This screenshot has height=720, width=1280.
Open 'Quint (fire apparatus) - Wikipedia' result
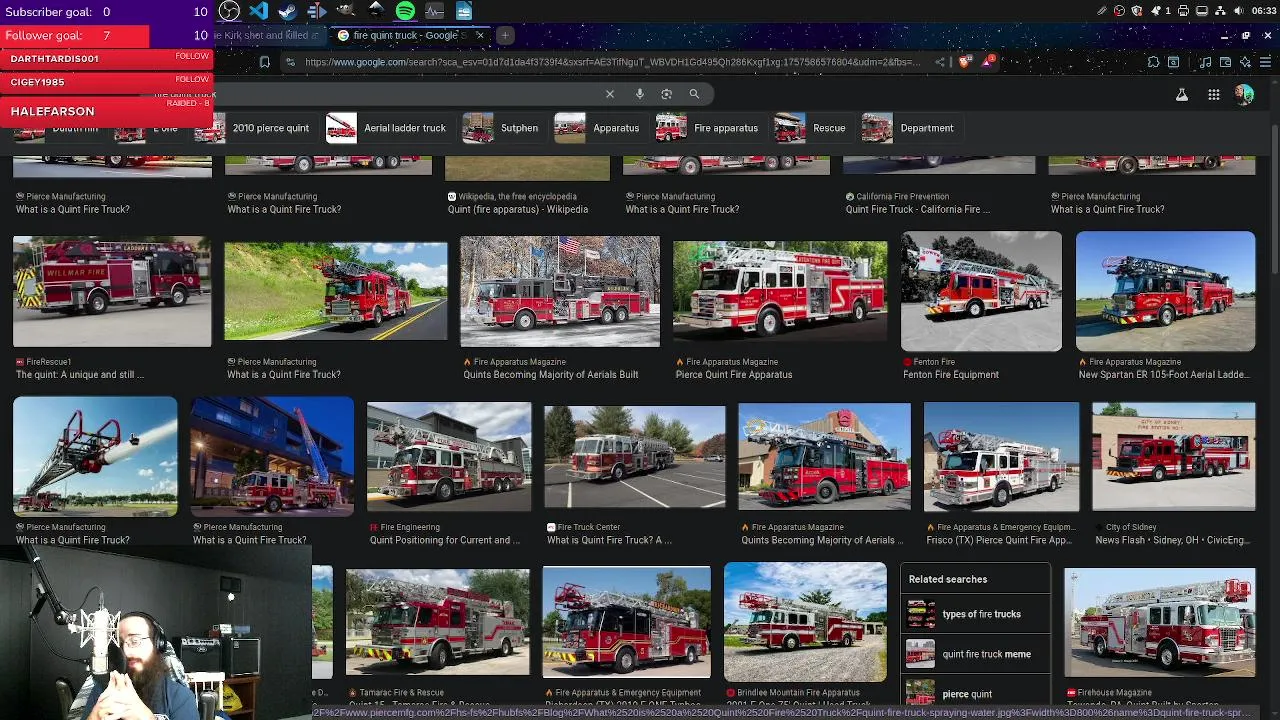click(x=518, y=210)
